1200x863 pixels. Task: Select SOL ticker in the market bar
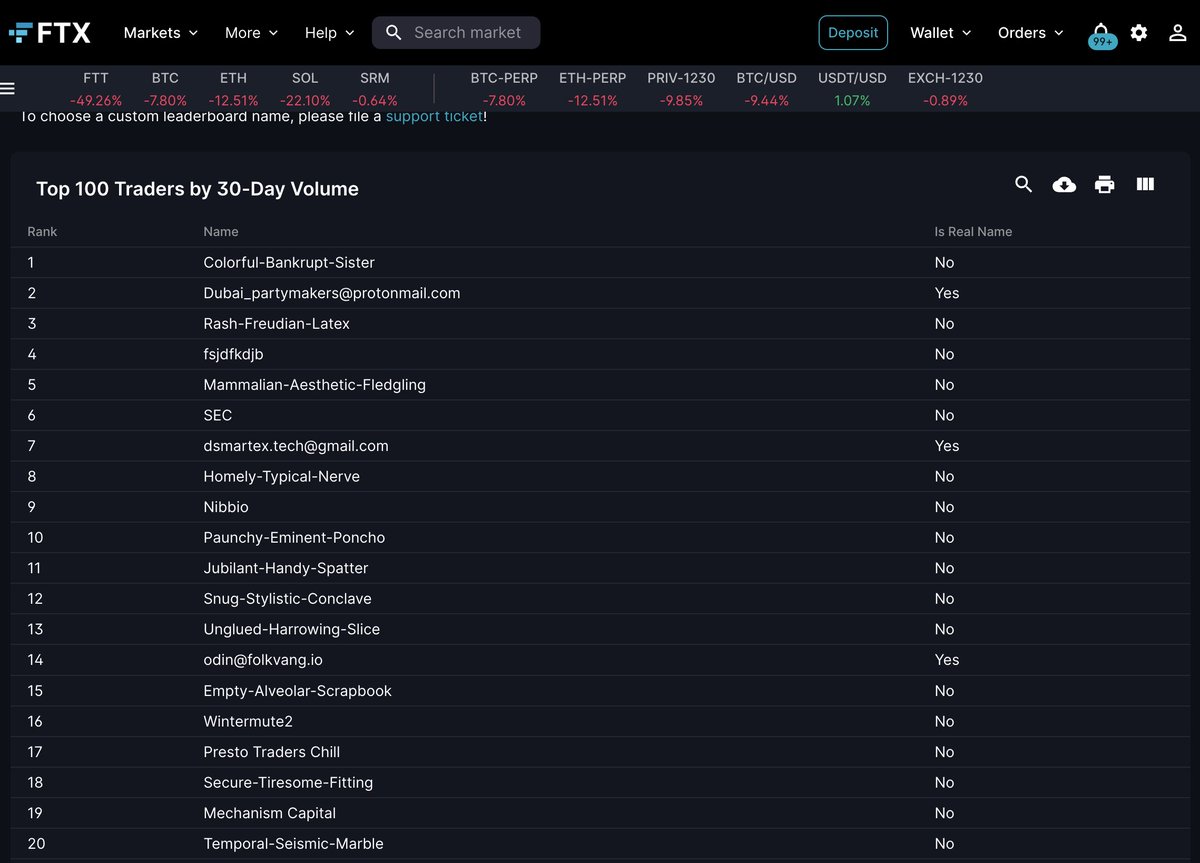click(305, 89)
